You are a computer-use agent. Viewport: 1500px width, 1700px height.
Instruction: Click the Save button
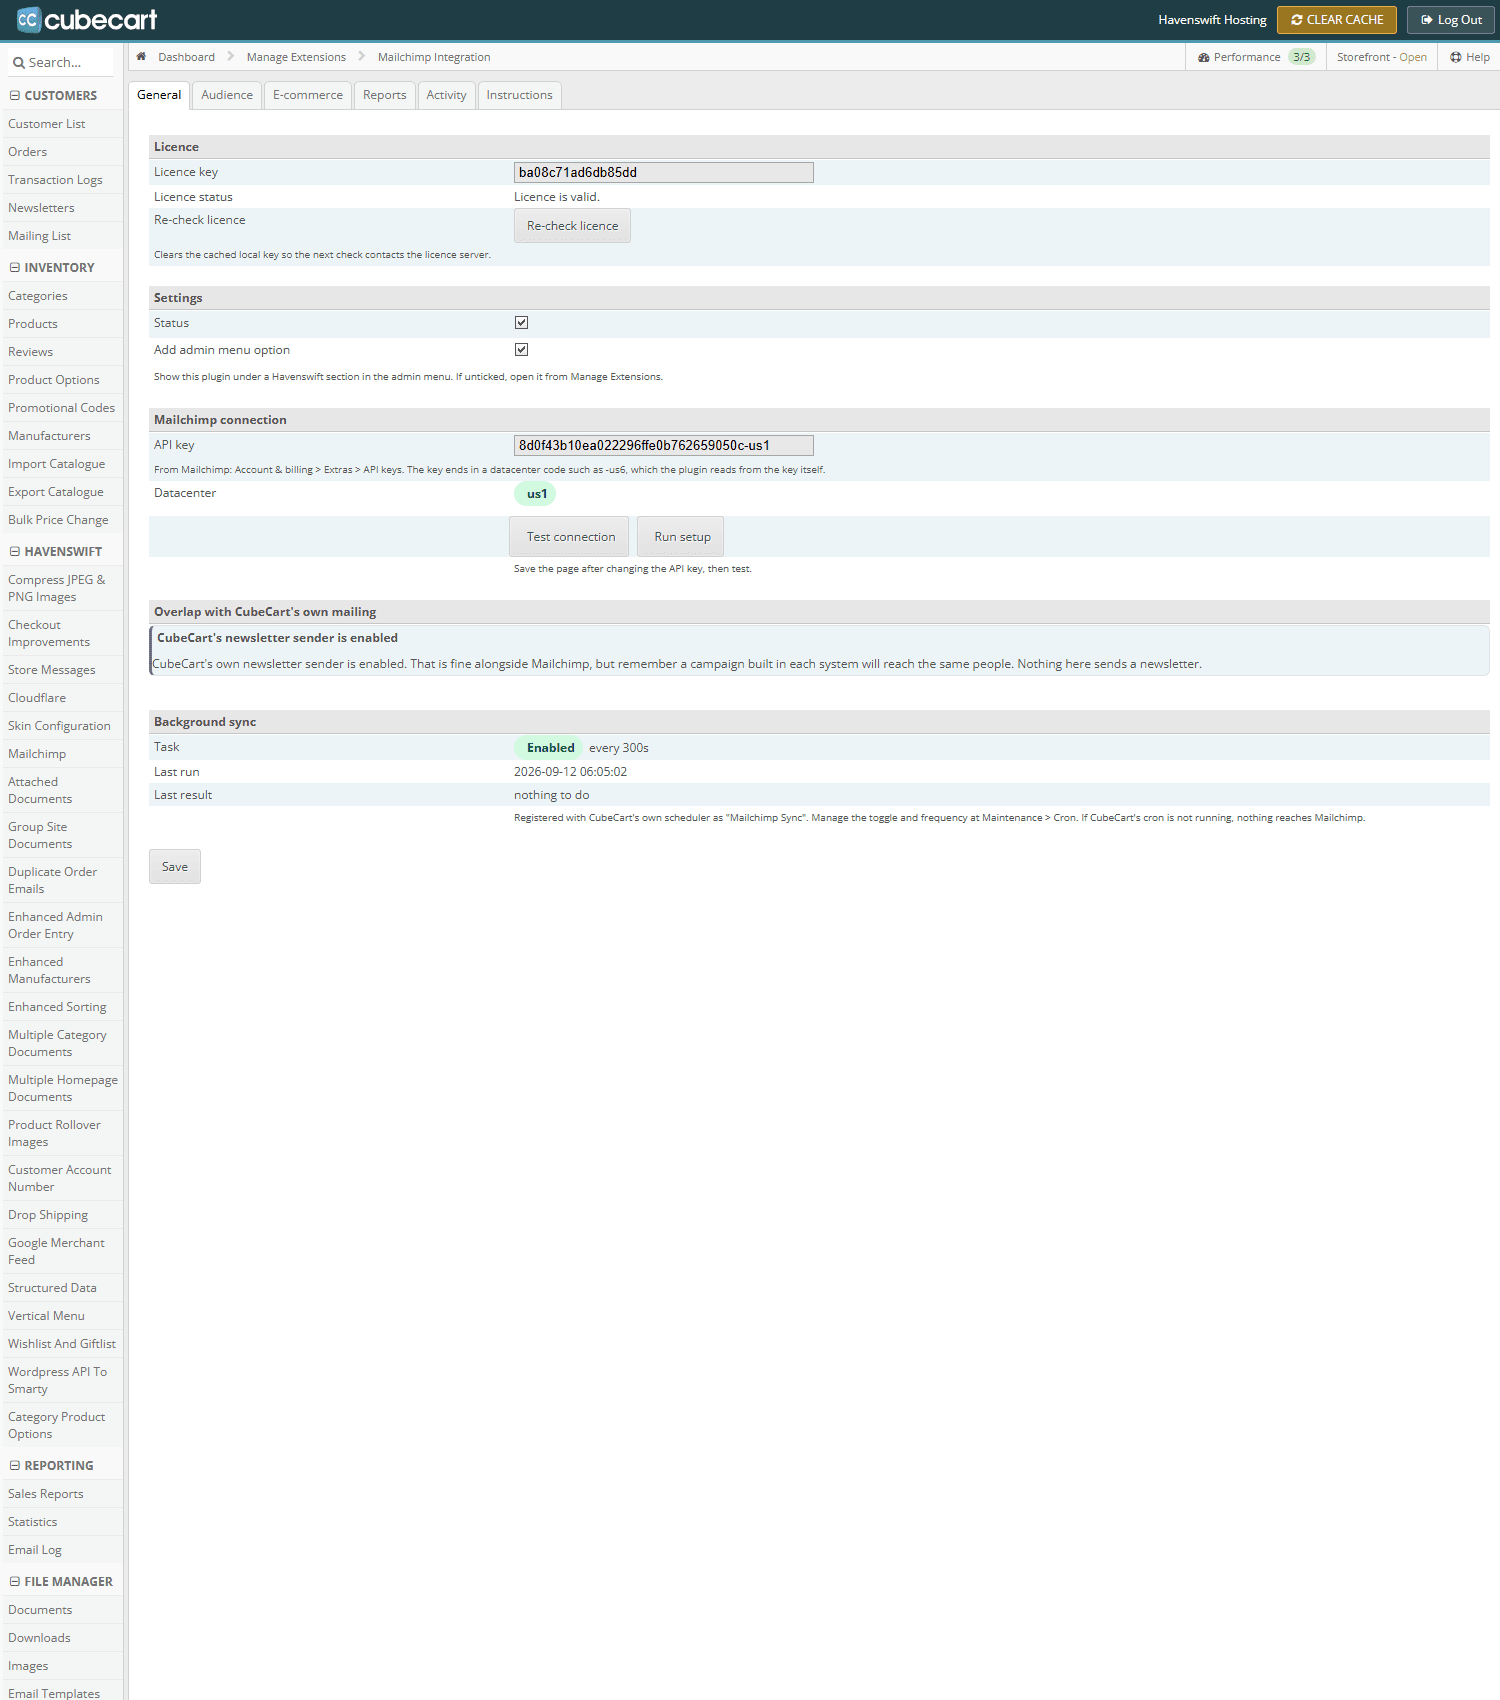[175, 867]
